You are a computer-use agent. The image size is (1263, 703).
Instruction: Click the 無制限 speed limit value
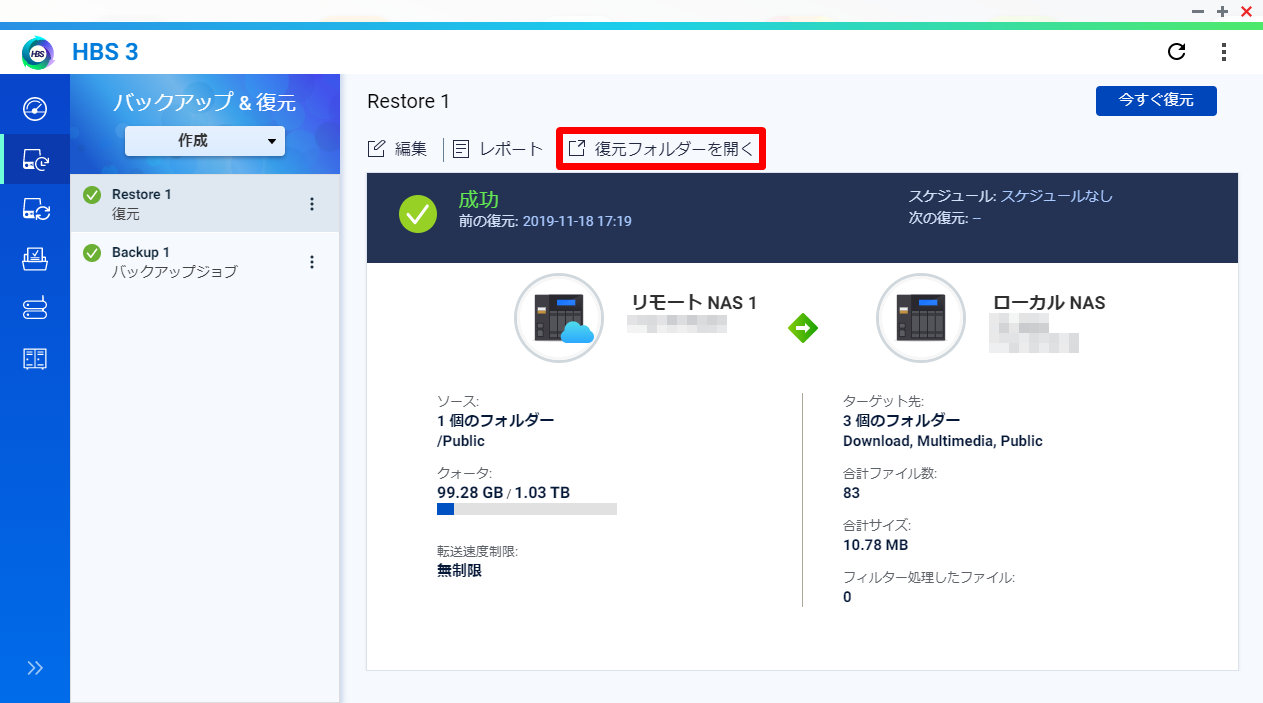pos(460,571)
